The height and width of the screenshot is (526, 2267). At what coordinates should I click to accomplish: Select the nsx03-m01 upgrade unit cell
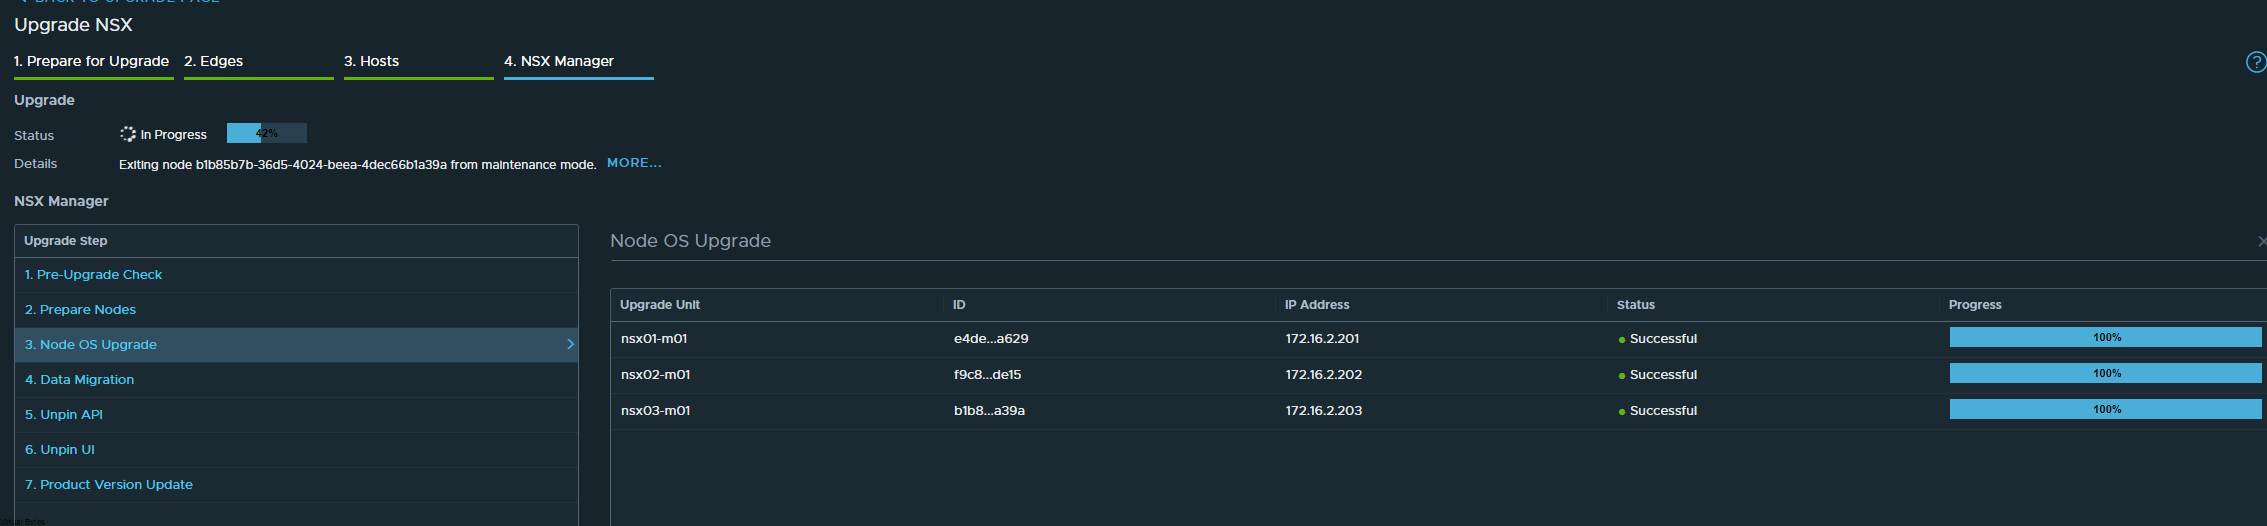pos(656,411)
